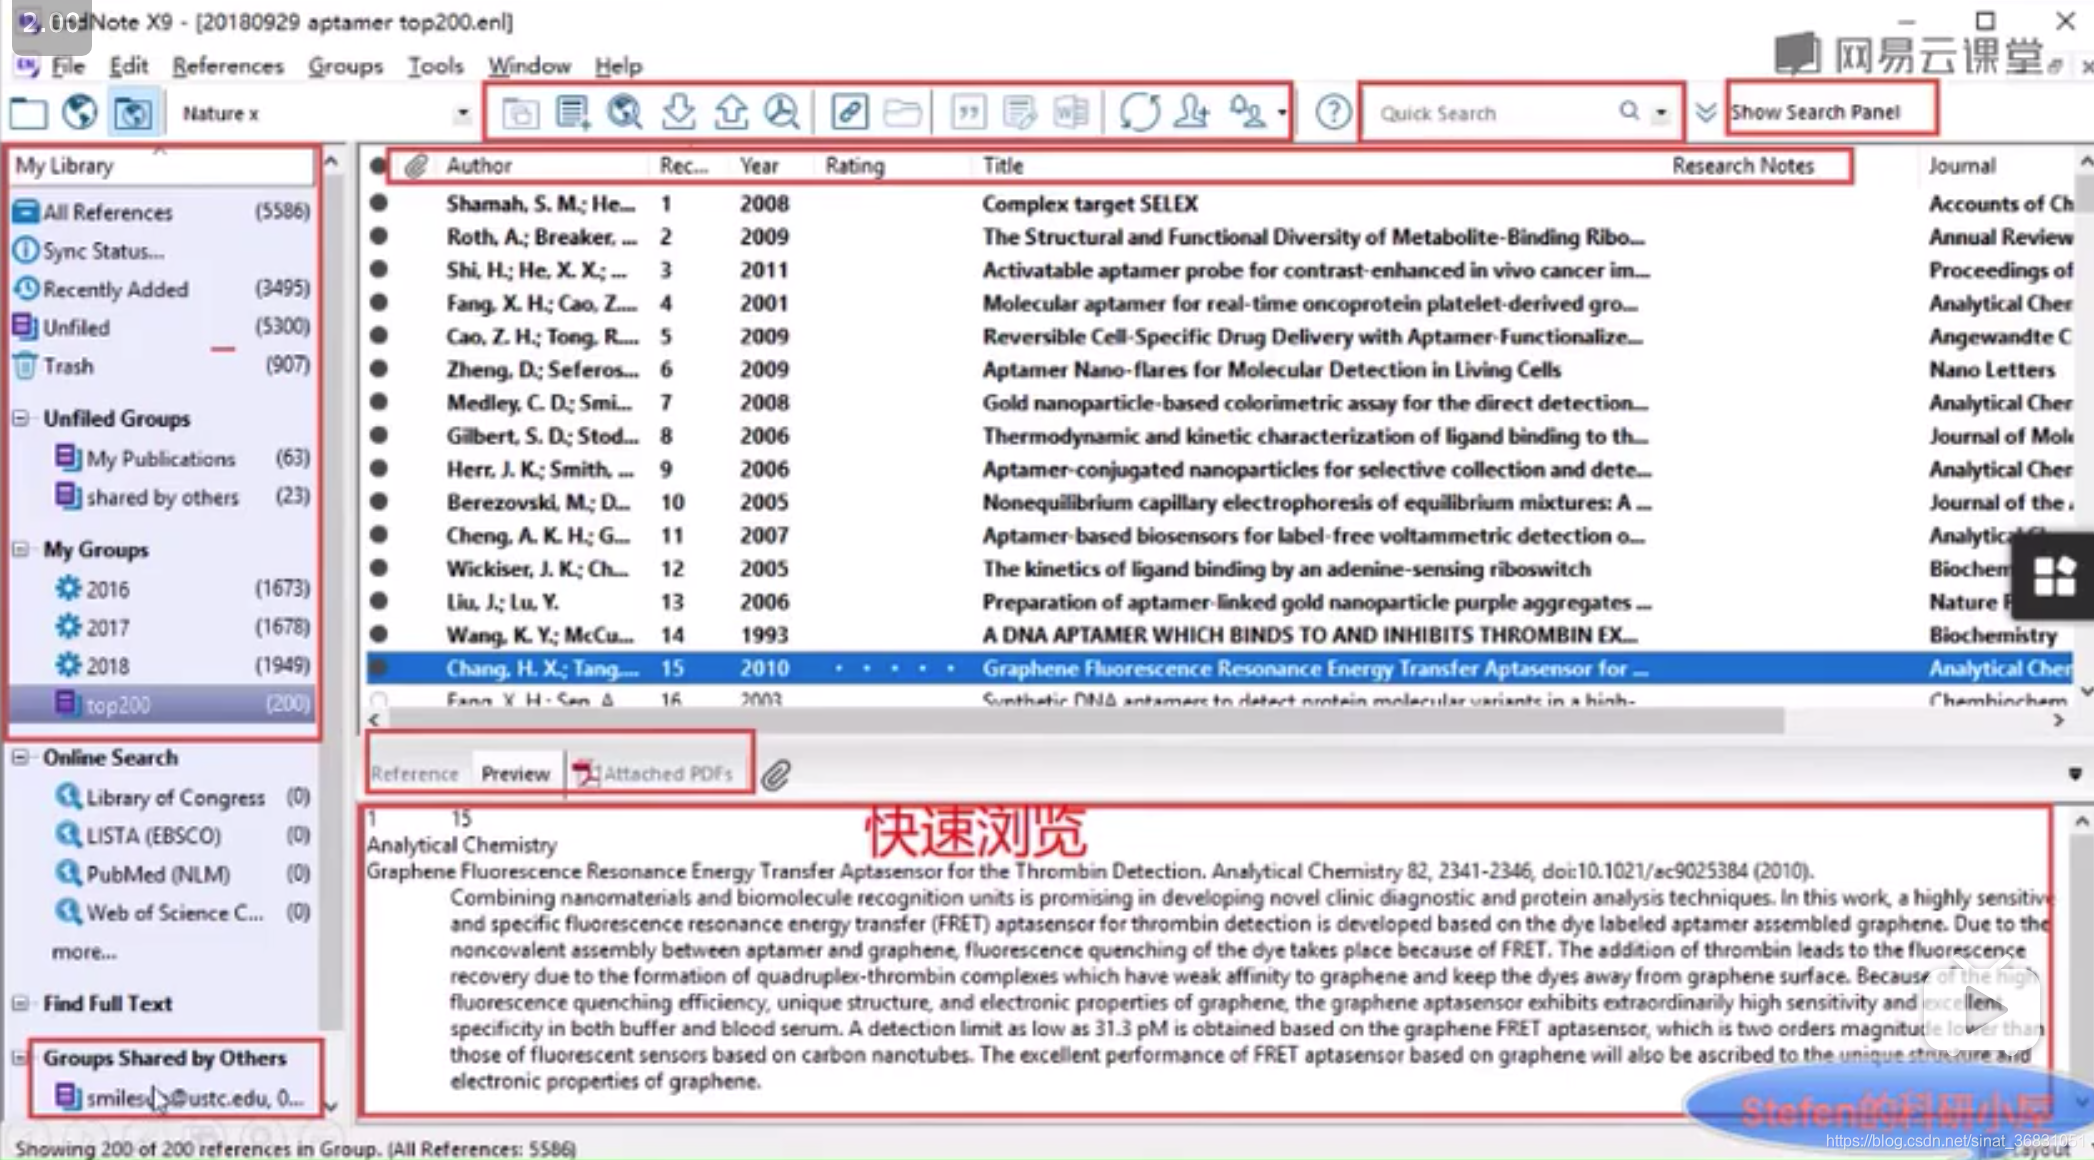Open the References menu

(x=228, y=66)
